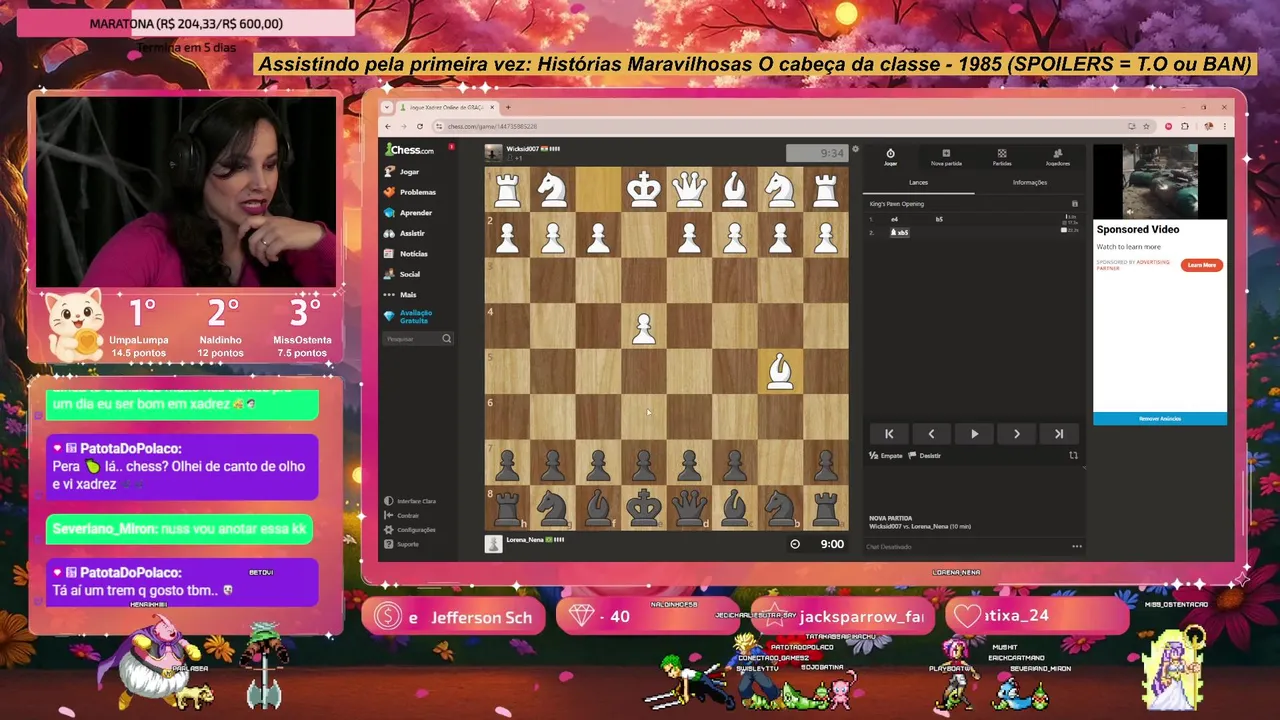Jump to the first move
Viewport: 1280px width, 720px height.
(x=889, y=434)
